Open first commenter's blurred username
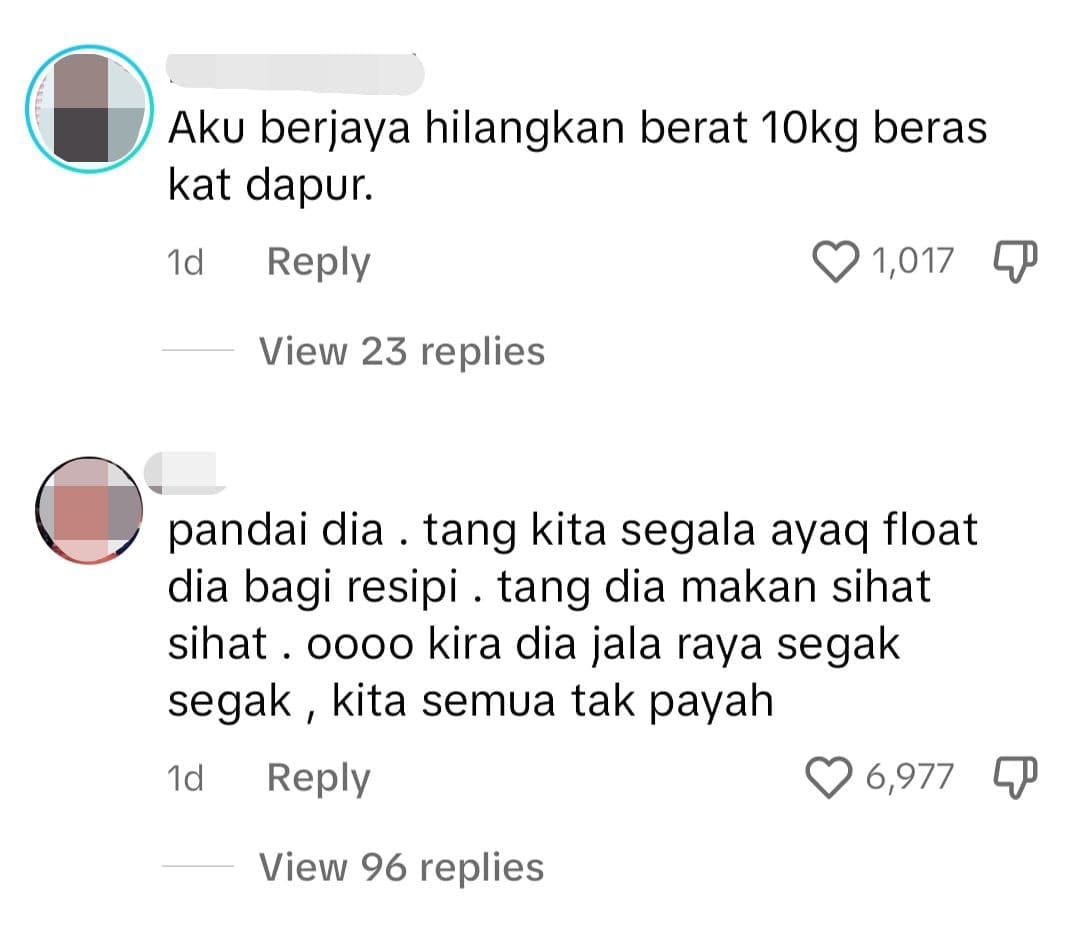This screenshot has width=1080, height=932. coord(295,73)
